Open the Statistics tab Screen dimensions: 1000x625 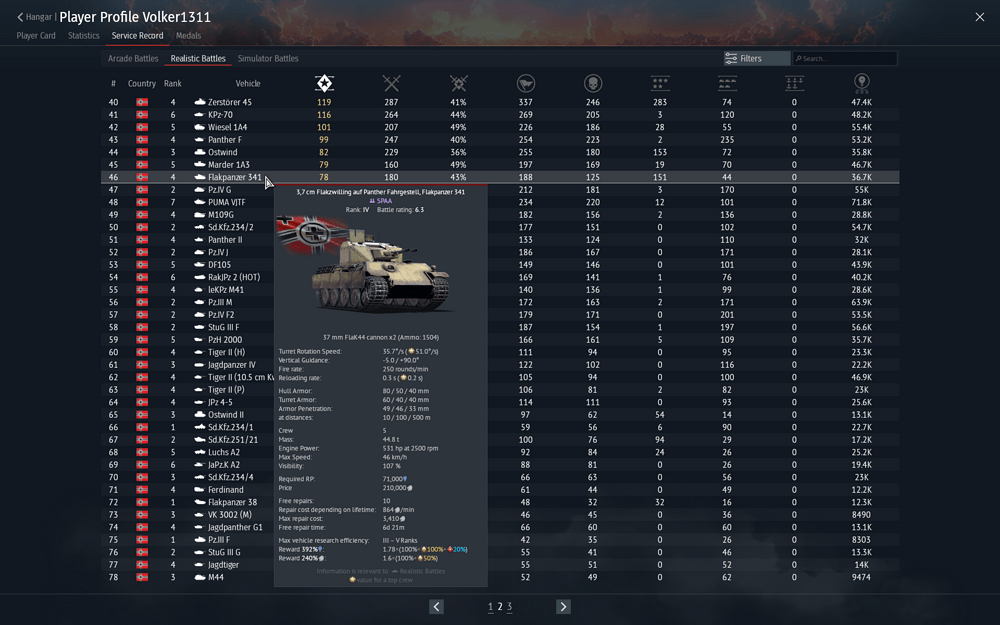point(84,36)
